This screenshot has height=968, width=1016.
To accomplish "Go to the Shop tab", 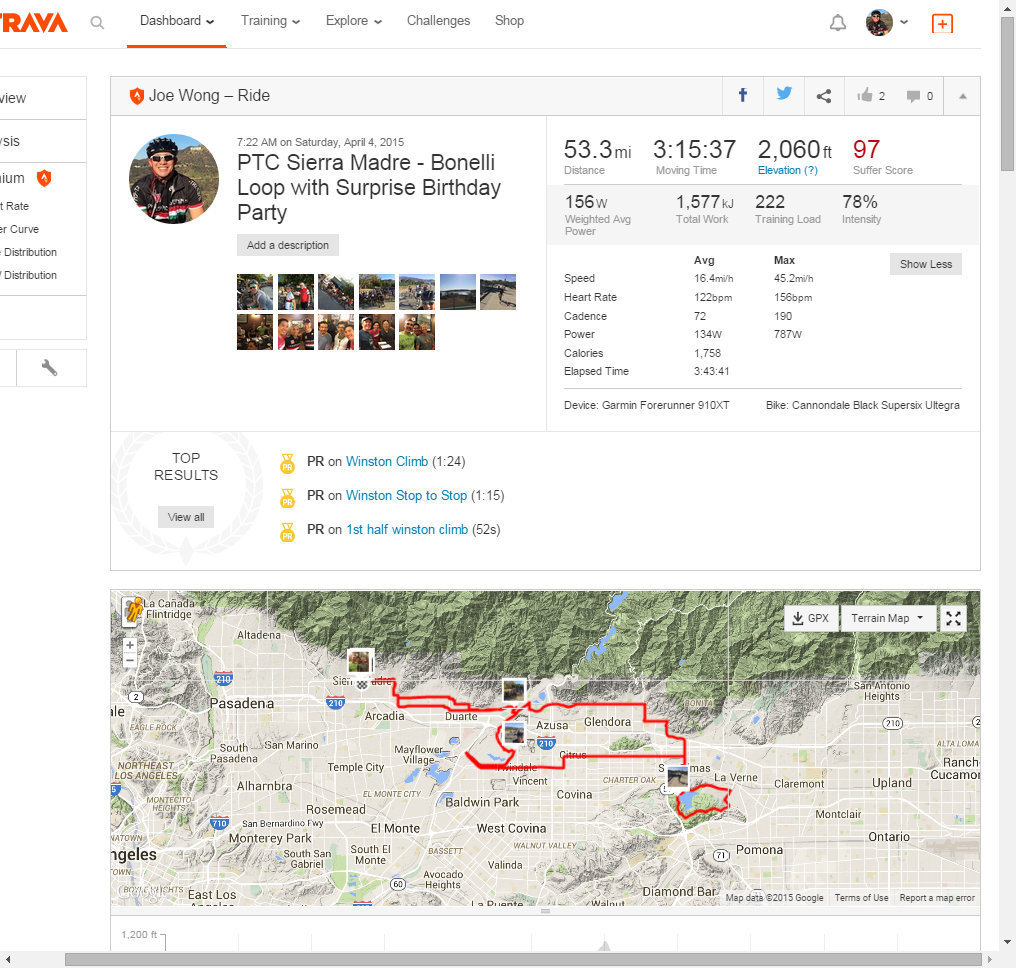I will tap(509, 21).
